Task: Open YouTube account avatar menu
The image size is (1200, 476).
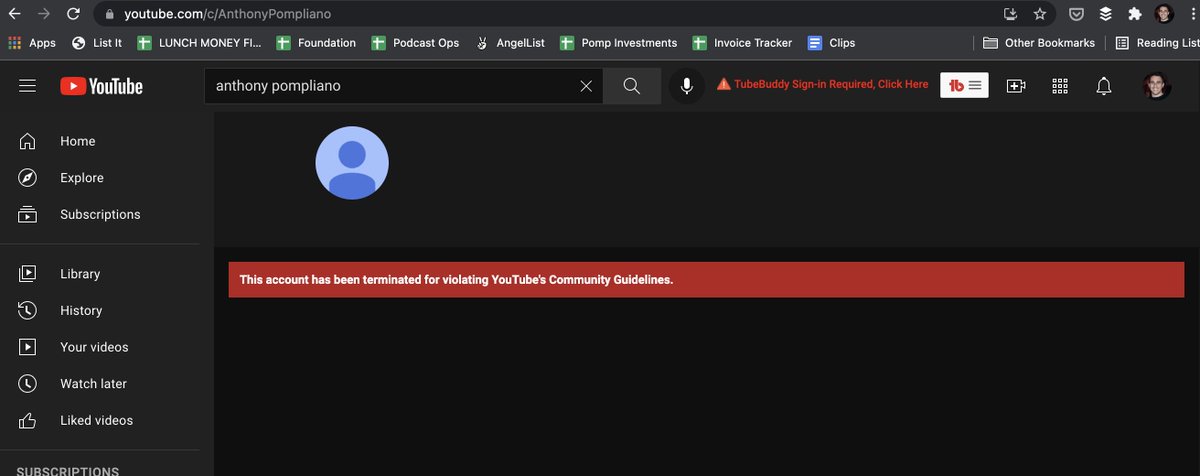Action: click(1157, 86)
